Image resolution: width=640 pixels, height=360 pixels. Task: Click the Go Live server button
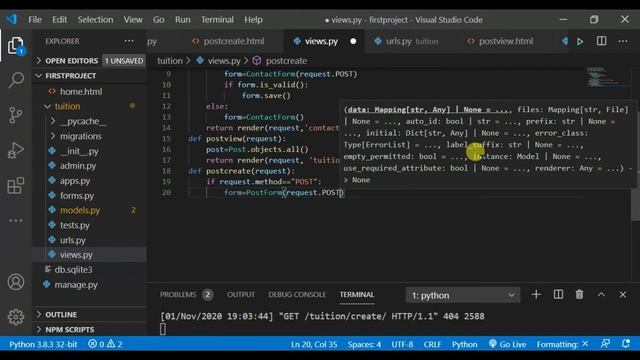507,344
